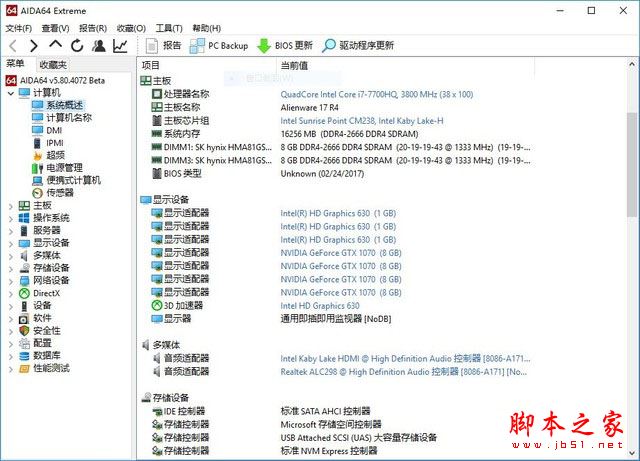Select the 主板名称 Alienware 17 R4 row
This screenshot has height=461, width=640.
[341, 107]
